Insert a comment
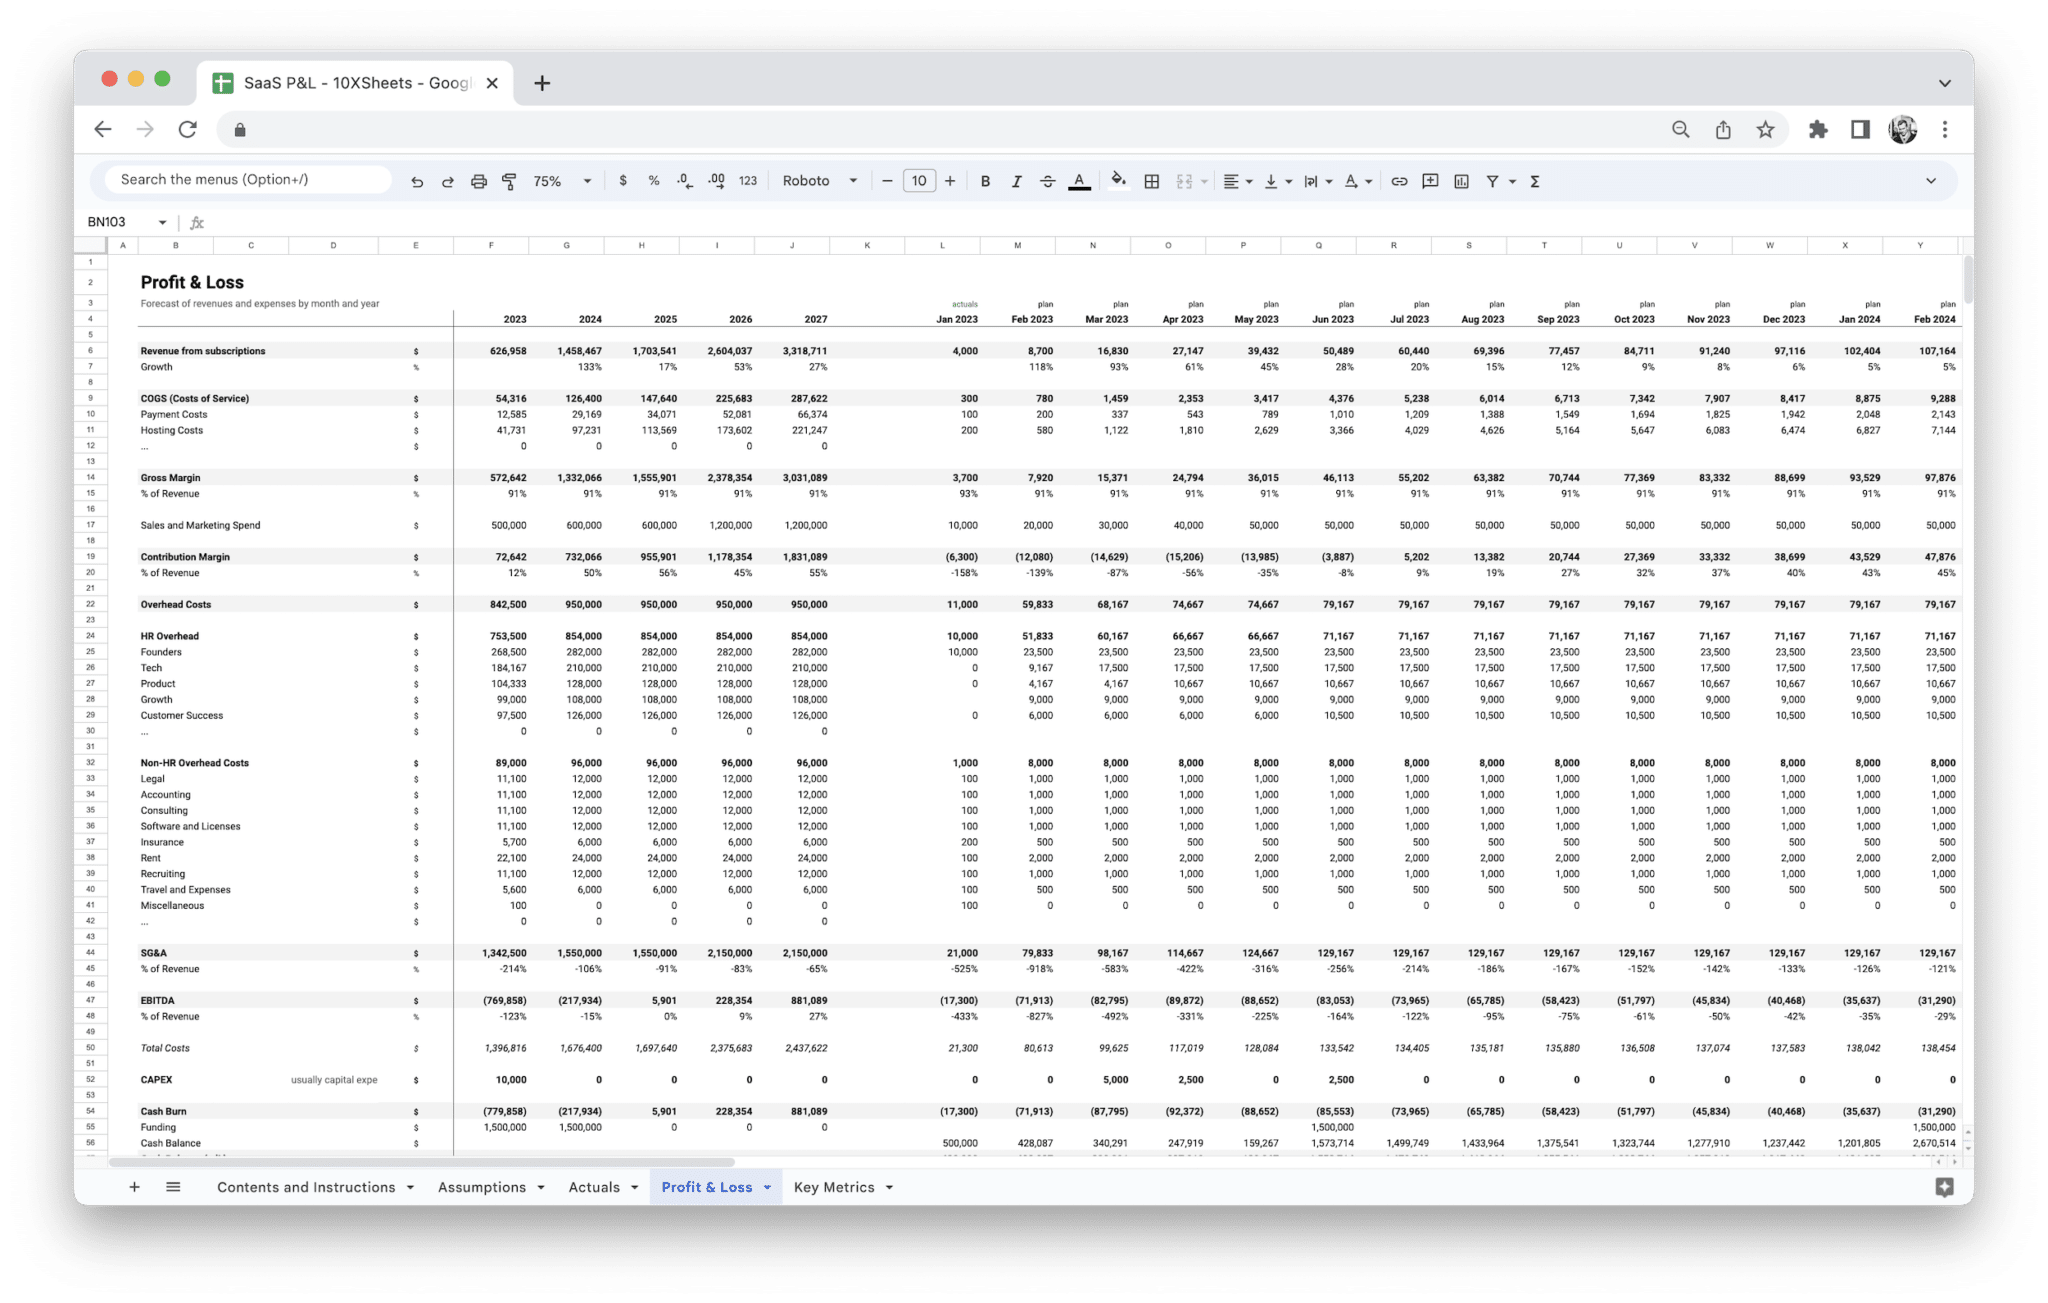This screenshot has height=1303, width=2048. [1430, 180]
